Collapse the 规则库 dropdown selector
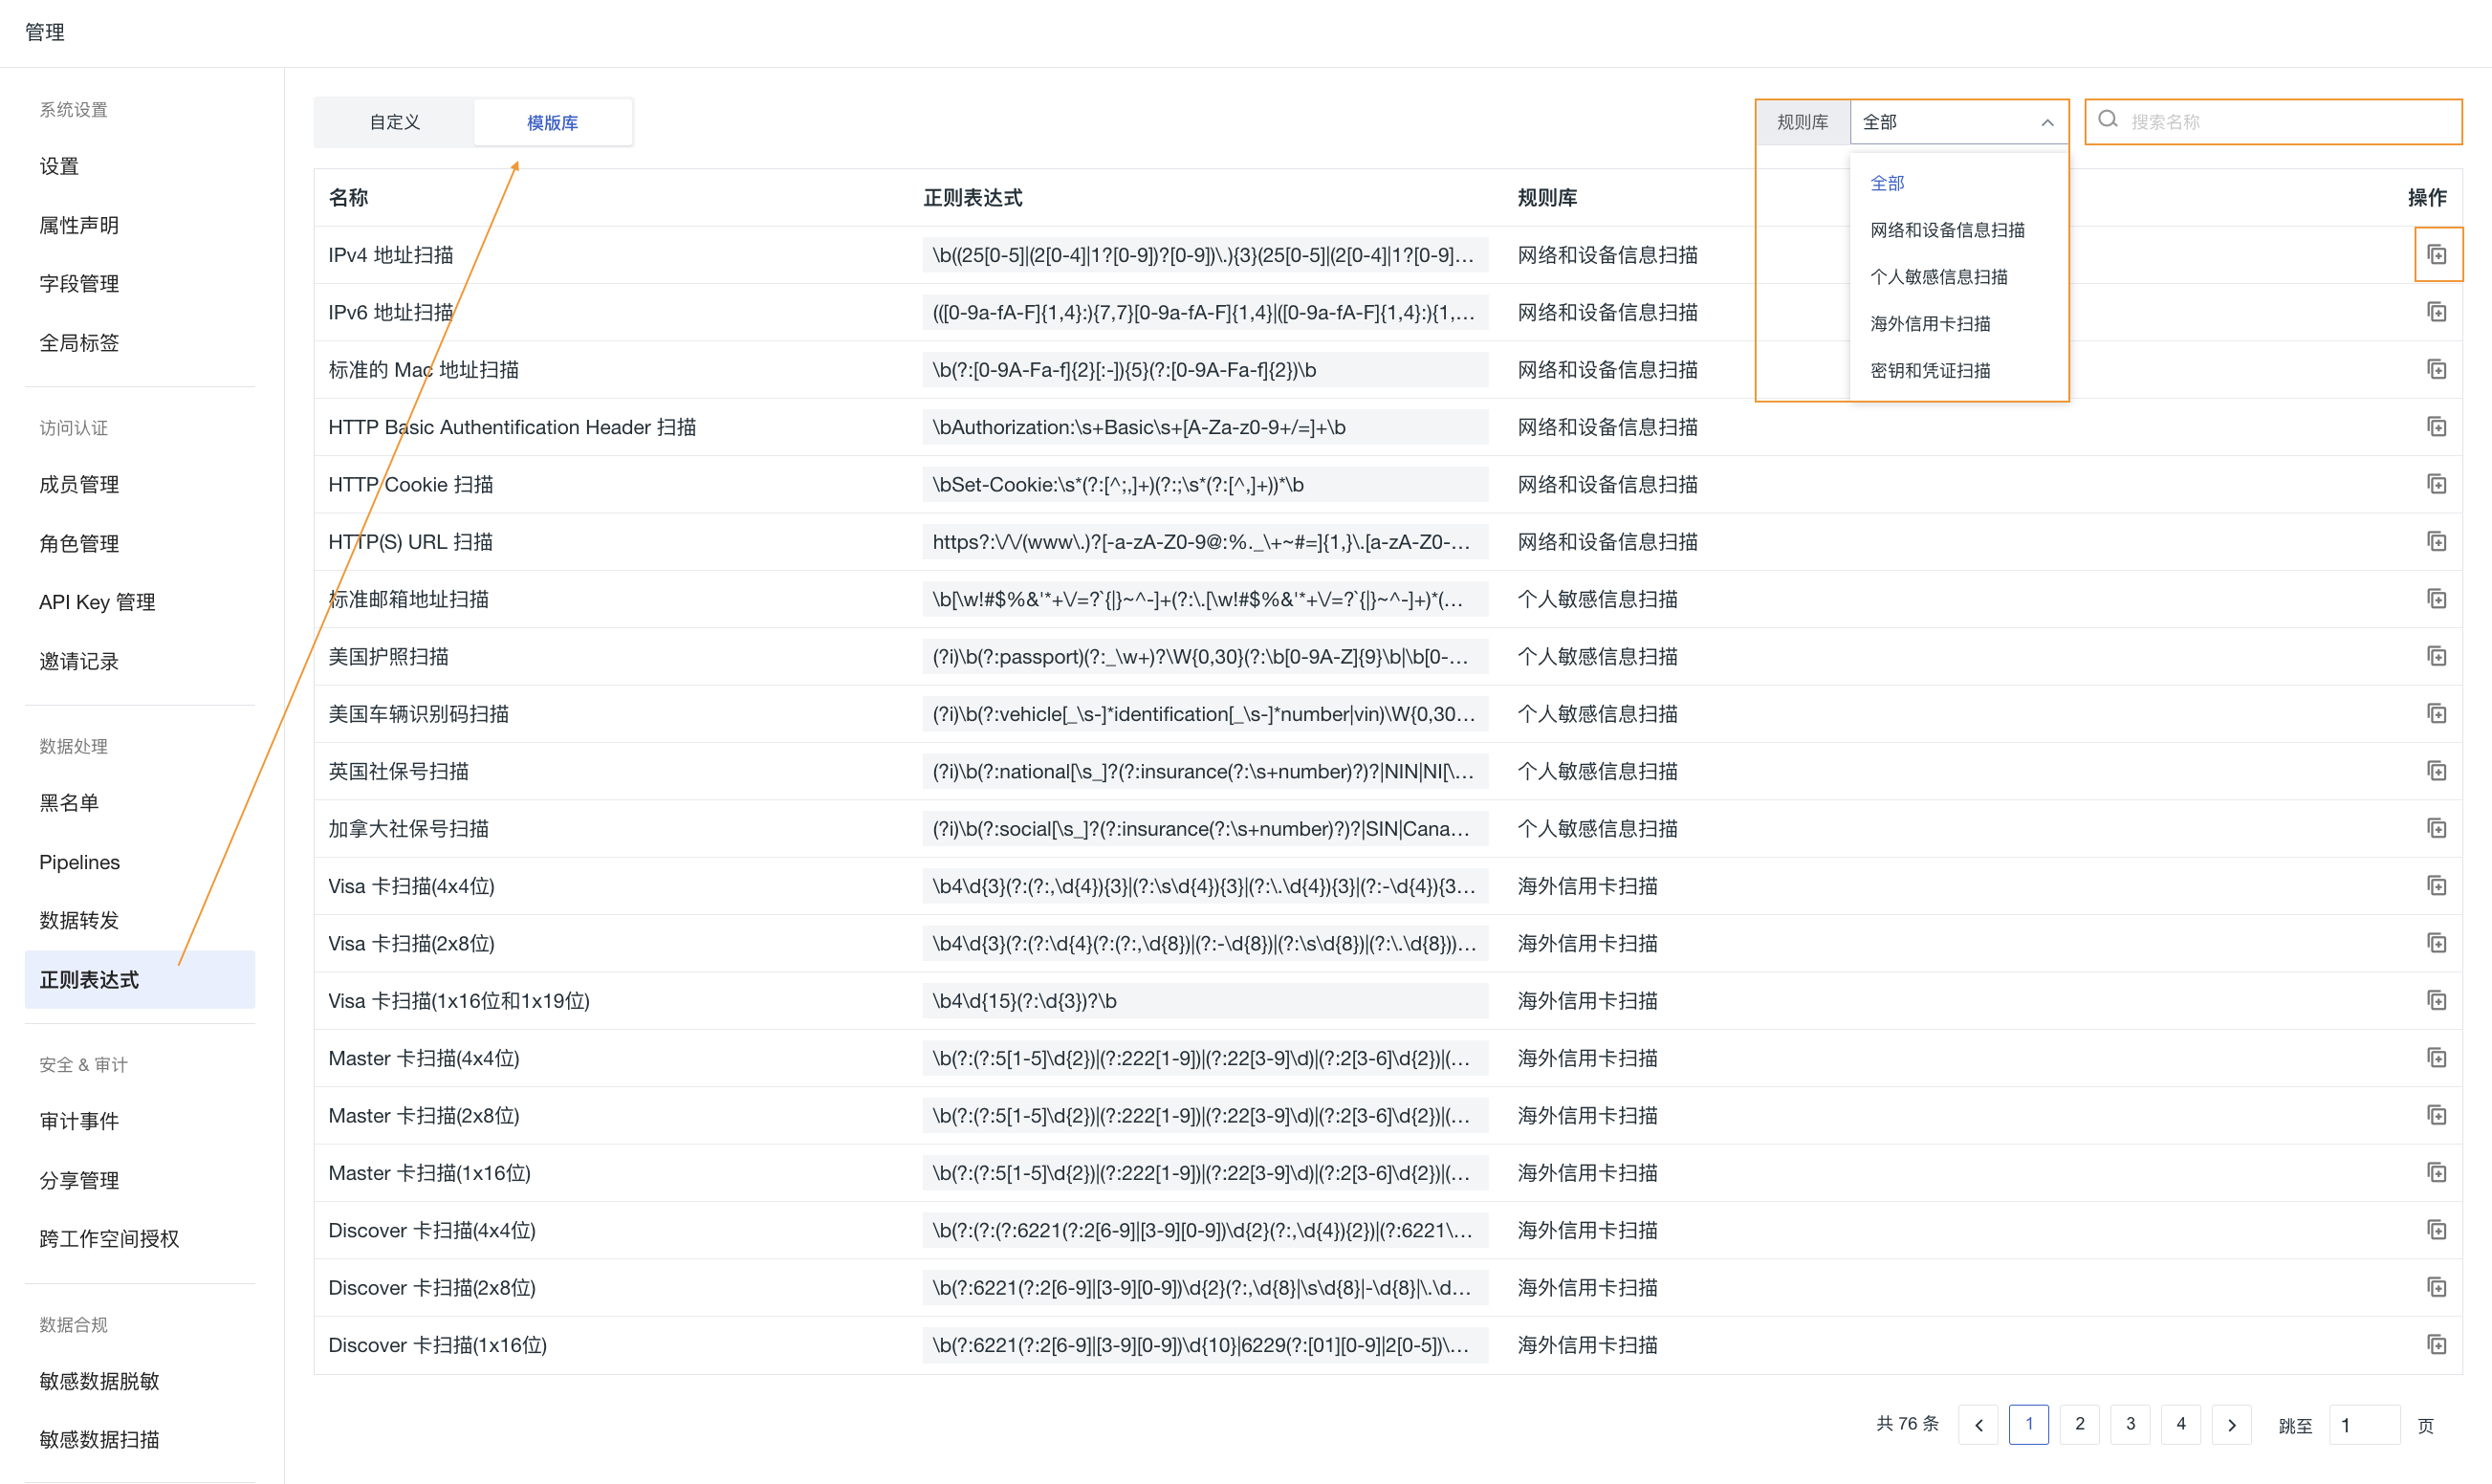The image size is (2492, 1484). coord(2047,122)
